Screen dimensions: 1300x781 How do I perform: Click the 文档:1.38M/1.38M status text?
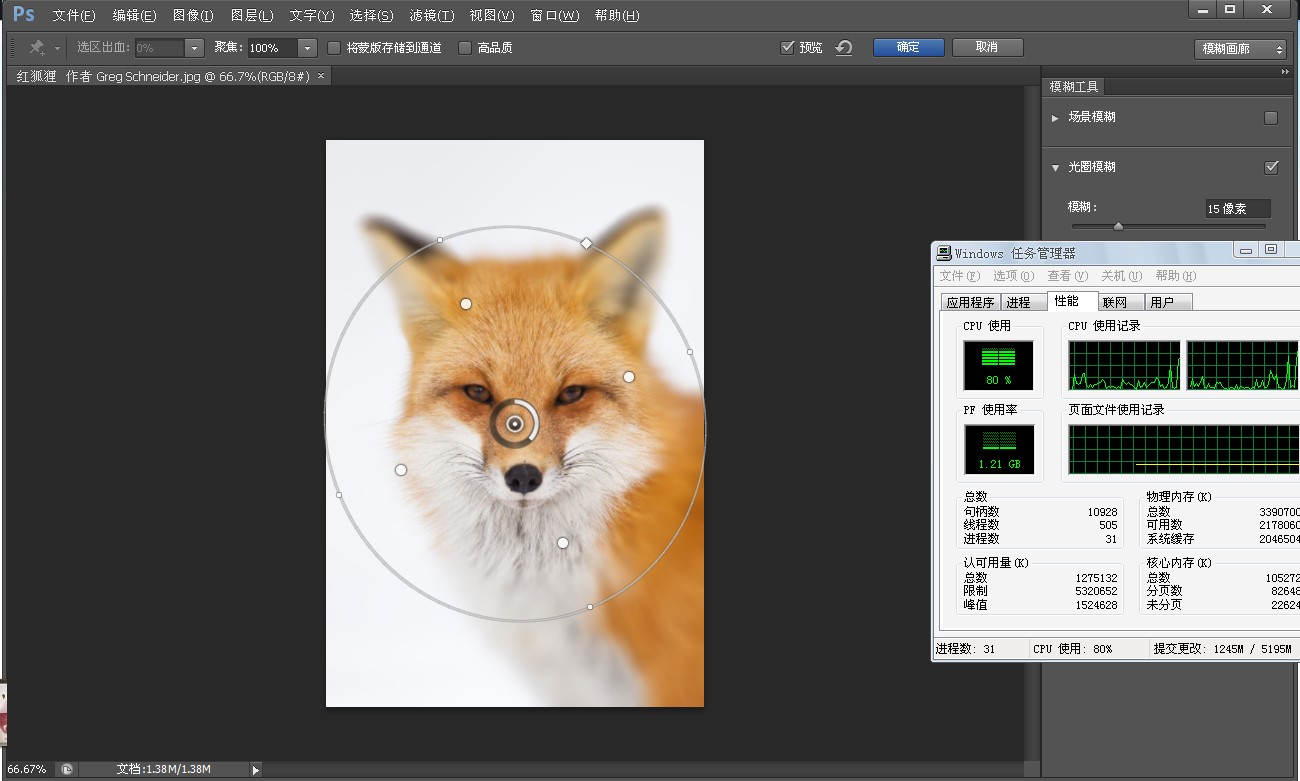click(163, 769)
